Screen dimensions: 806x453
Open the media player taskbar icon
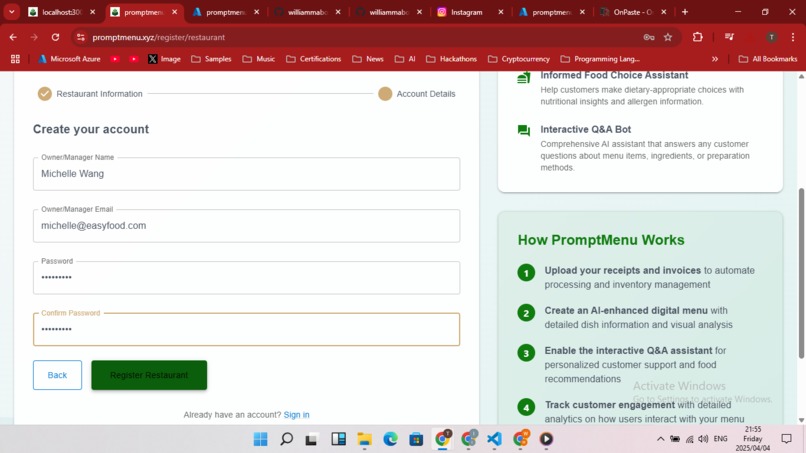coord(546,439)
